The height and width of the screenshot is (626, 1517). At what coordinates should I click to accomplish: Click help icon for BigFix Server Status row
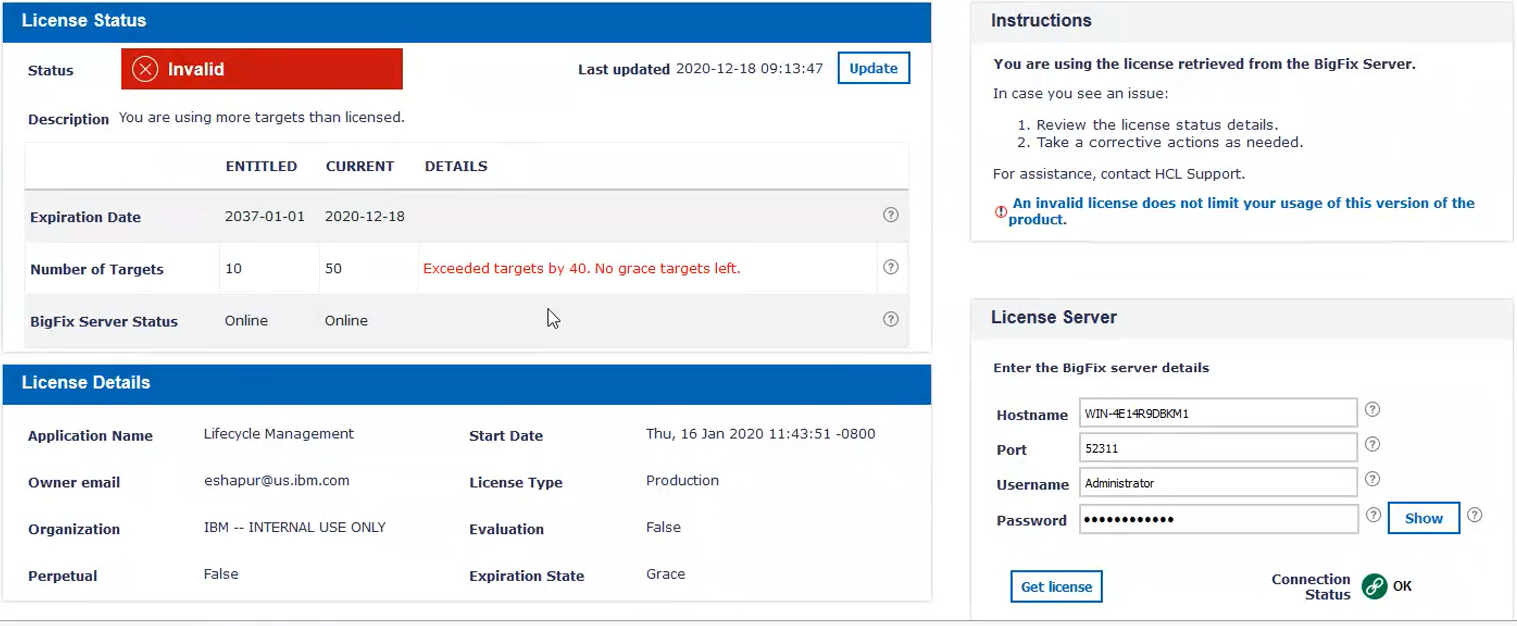coord(891,319)
